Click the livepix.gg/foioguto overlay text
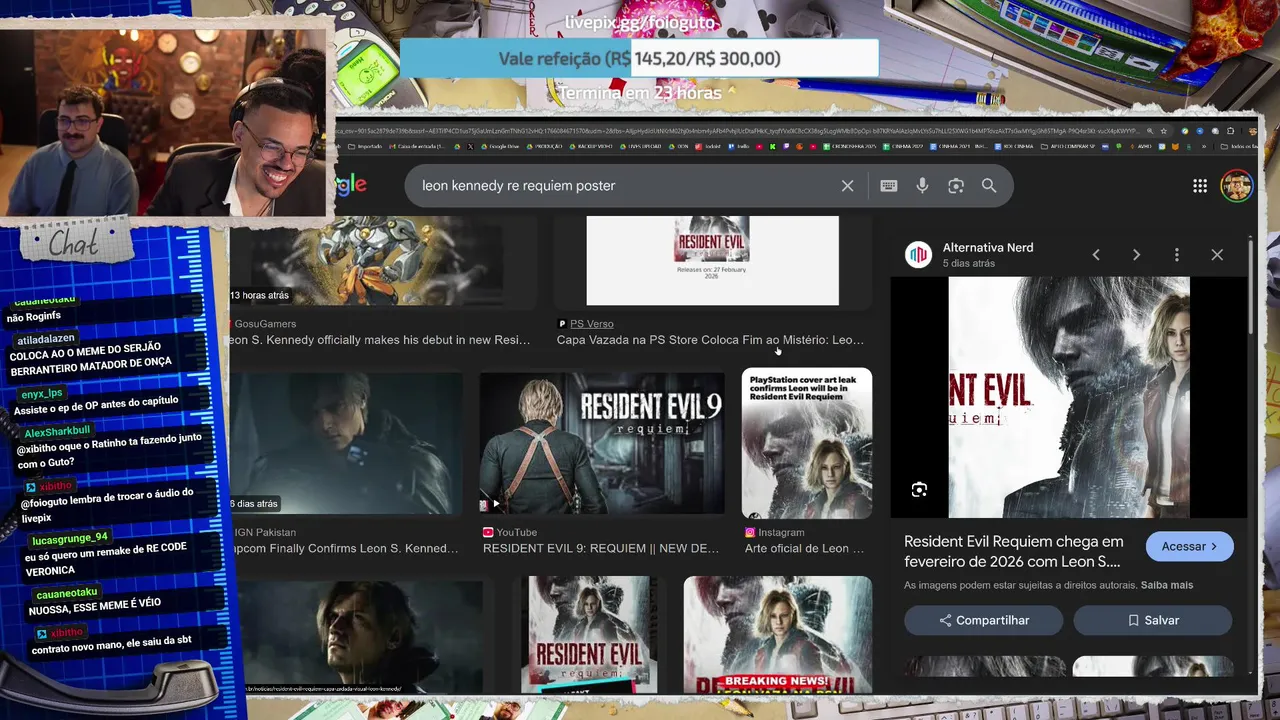Image resolution: width=1280 pixels, height=720 pixels. (640, 22)
